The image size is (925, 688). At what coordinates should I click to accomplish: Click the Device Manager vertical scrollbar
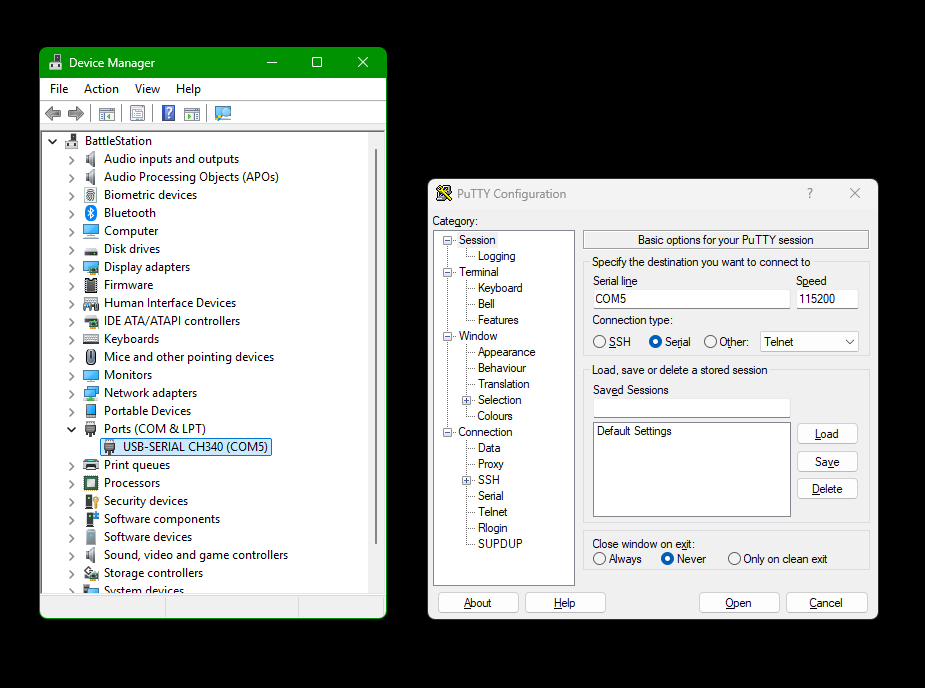click(376, 346)
